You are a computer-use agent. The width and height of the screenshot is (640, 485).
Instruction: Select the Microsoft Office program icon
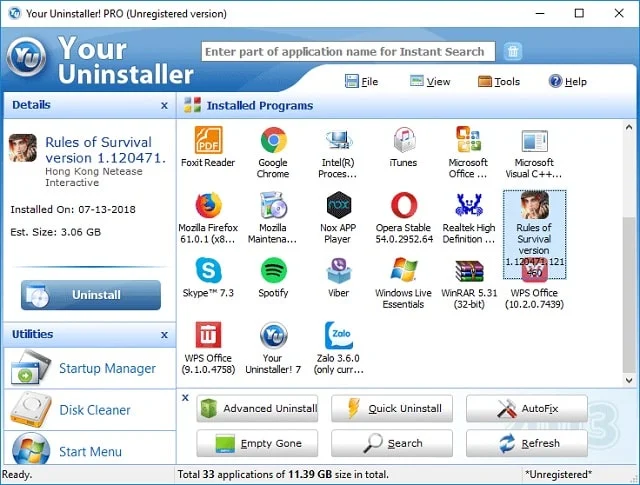[469, 139]
